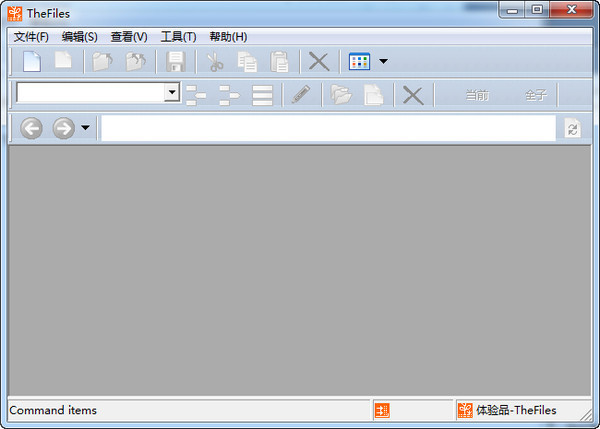The height and width of the screenshot is (429, 600).
Task: Expand the combo box dropdown arrow
Action: coord(172,92)
